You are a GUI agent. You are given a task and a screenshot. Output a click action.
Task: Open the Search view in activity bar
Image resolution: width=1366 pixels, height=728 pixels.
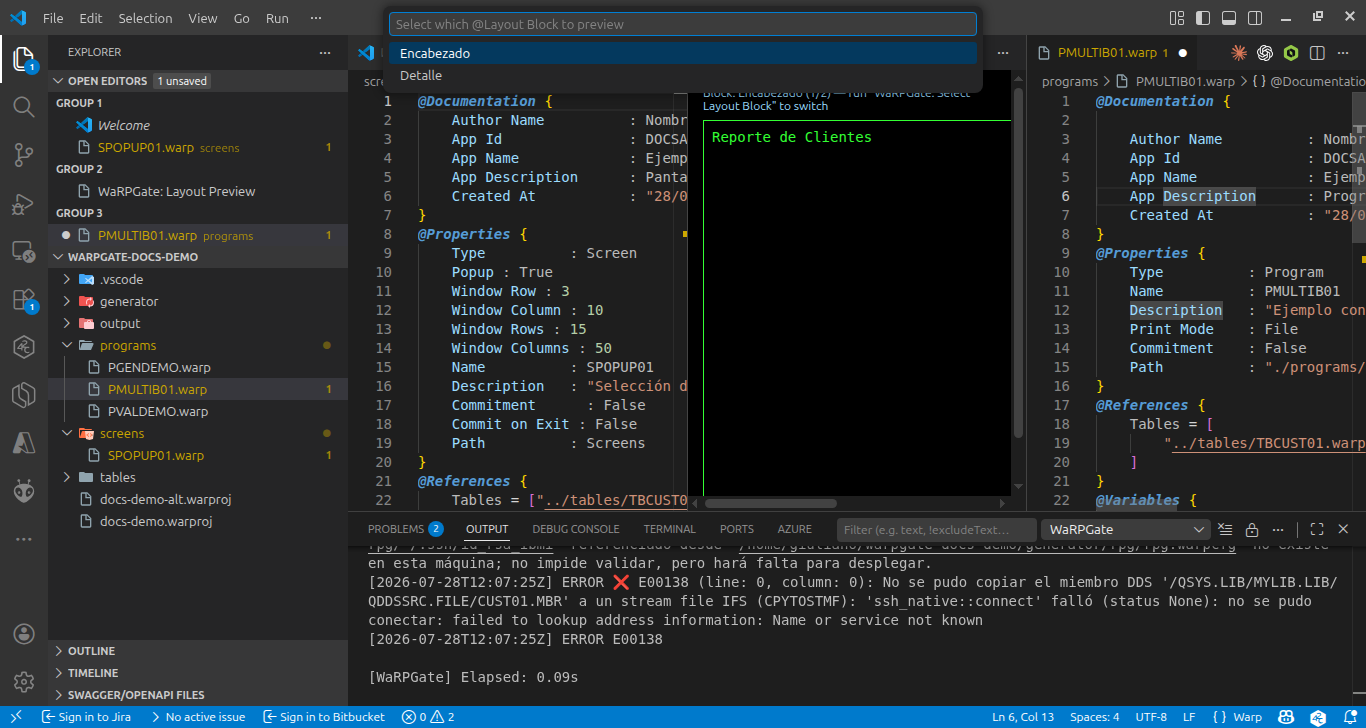click(x=24, y=106)
